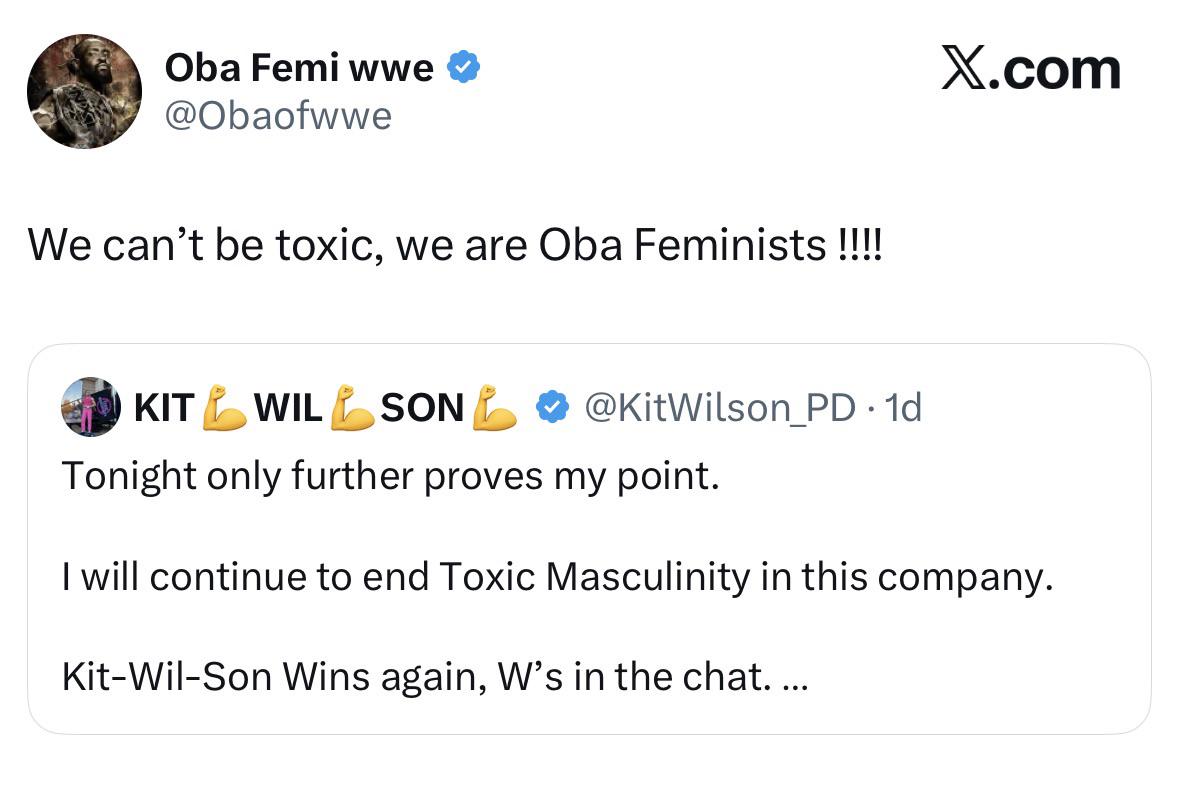This screenshot has width=1179, height=790.
Task: Click the @Obaofwwe handle
Action: 278,116
